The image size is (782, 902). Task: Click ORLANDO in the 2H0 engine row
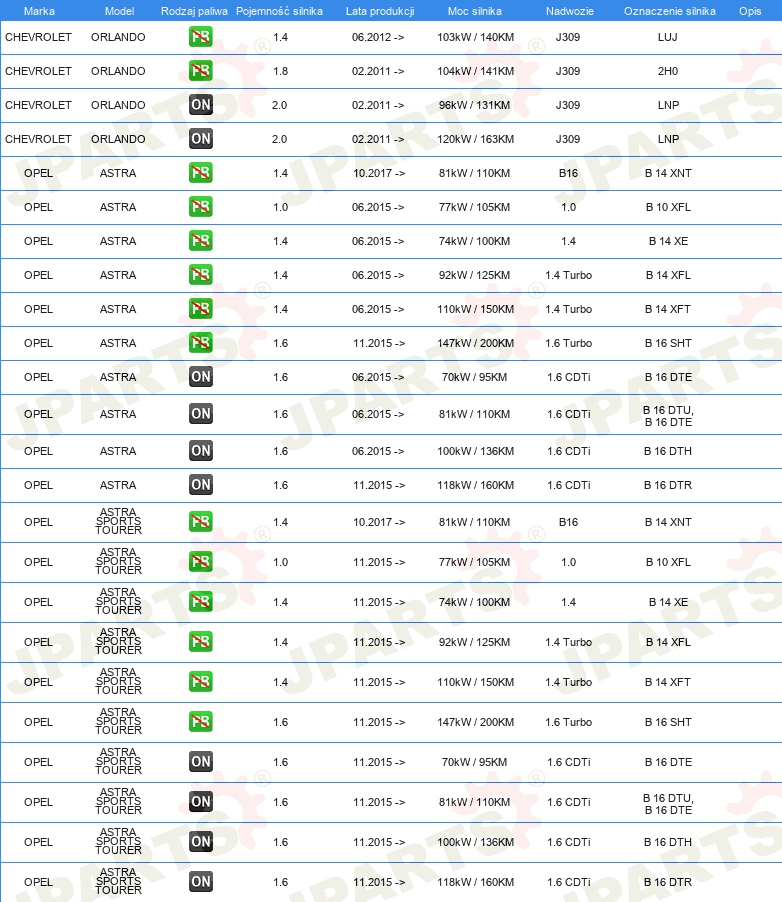pyautogui.click(x=118, y=71)
